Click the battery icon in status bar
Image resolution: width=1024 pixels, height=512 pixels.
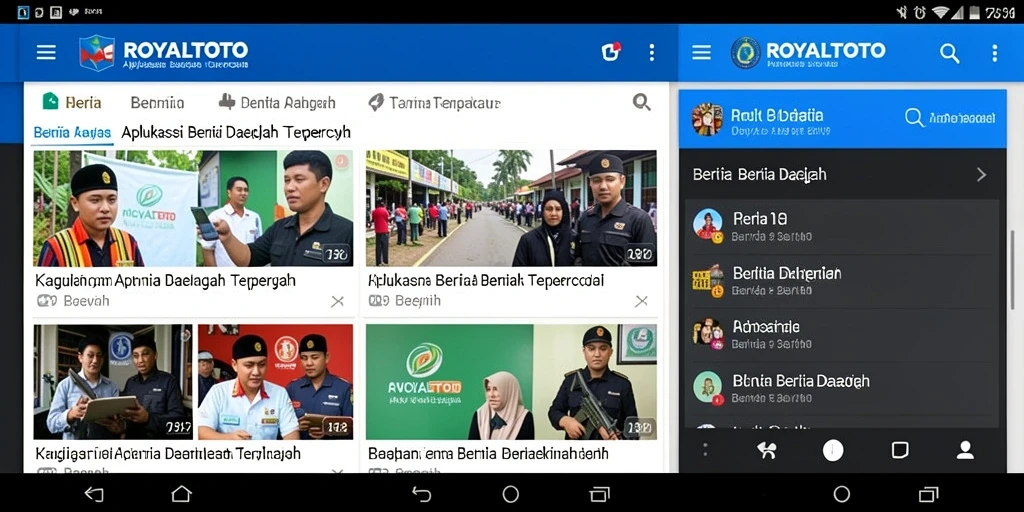[972, 12]
